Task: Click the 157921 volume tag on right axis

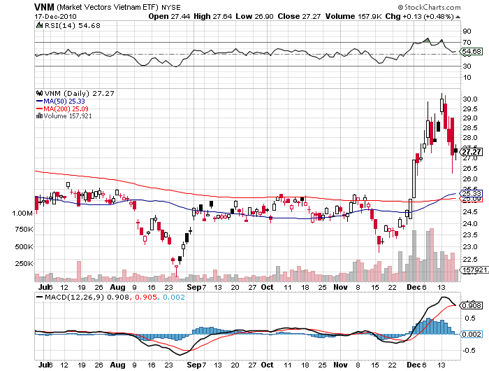Action: (474, 270)
